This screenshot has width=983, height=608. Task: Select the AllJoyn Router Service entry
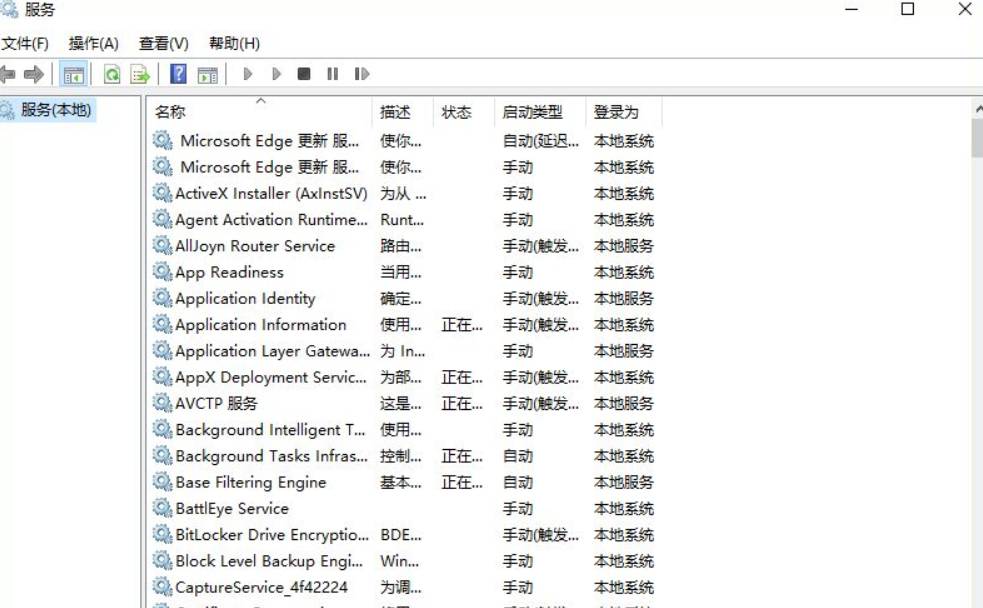coord(244,246)
